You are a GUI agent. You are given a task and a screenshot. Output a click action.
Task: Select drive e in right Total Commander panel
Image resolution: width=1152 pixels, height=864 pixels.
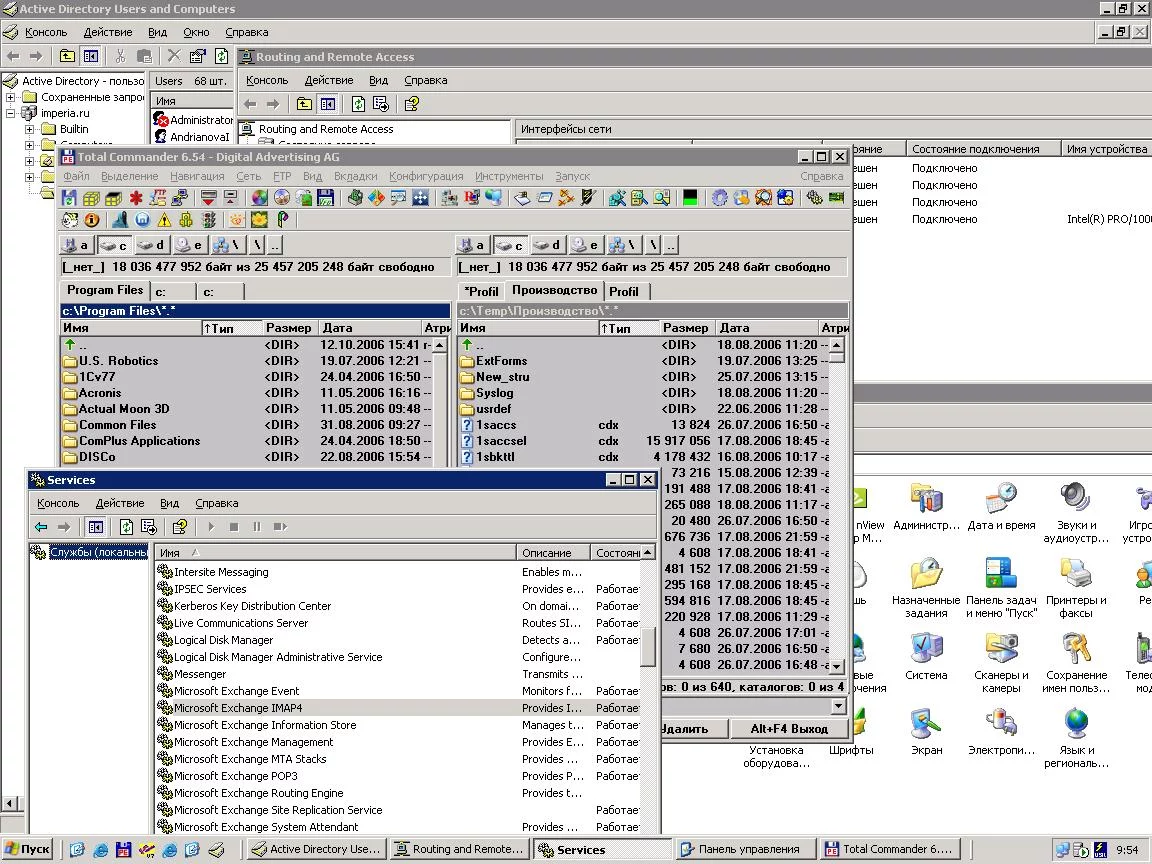coord(585,245)
